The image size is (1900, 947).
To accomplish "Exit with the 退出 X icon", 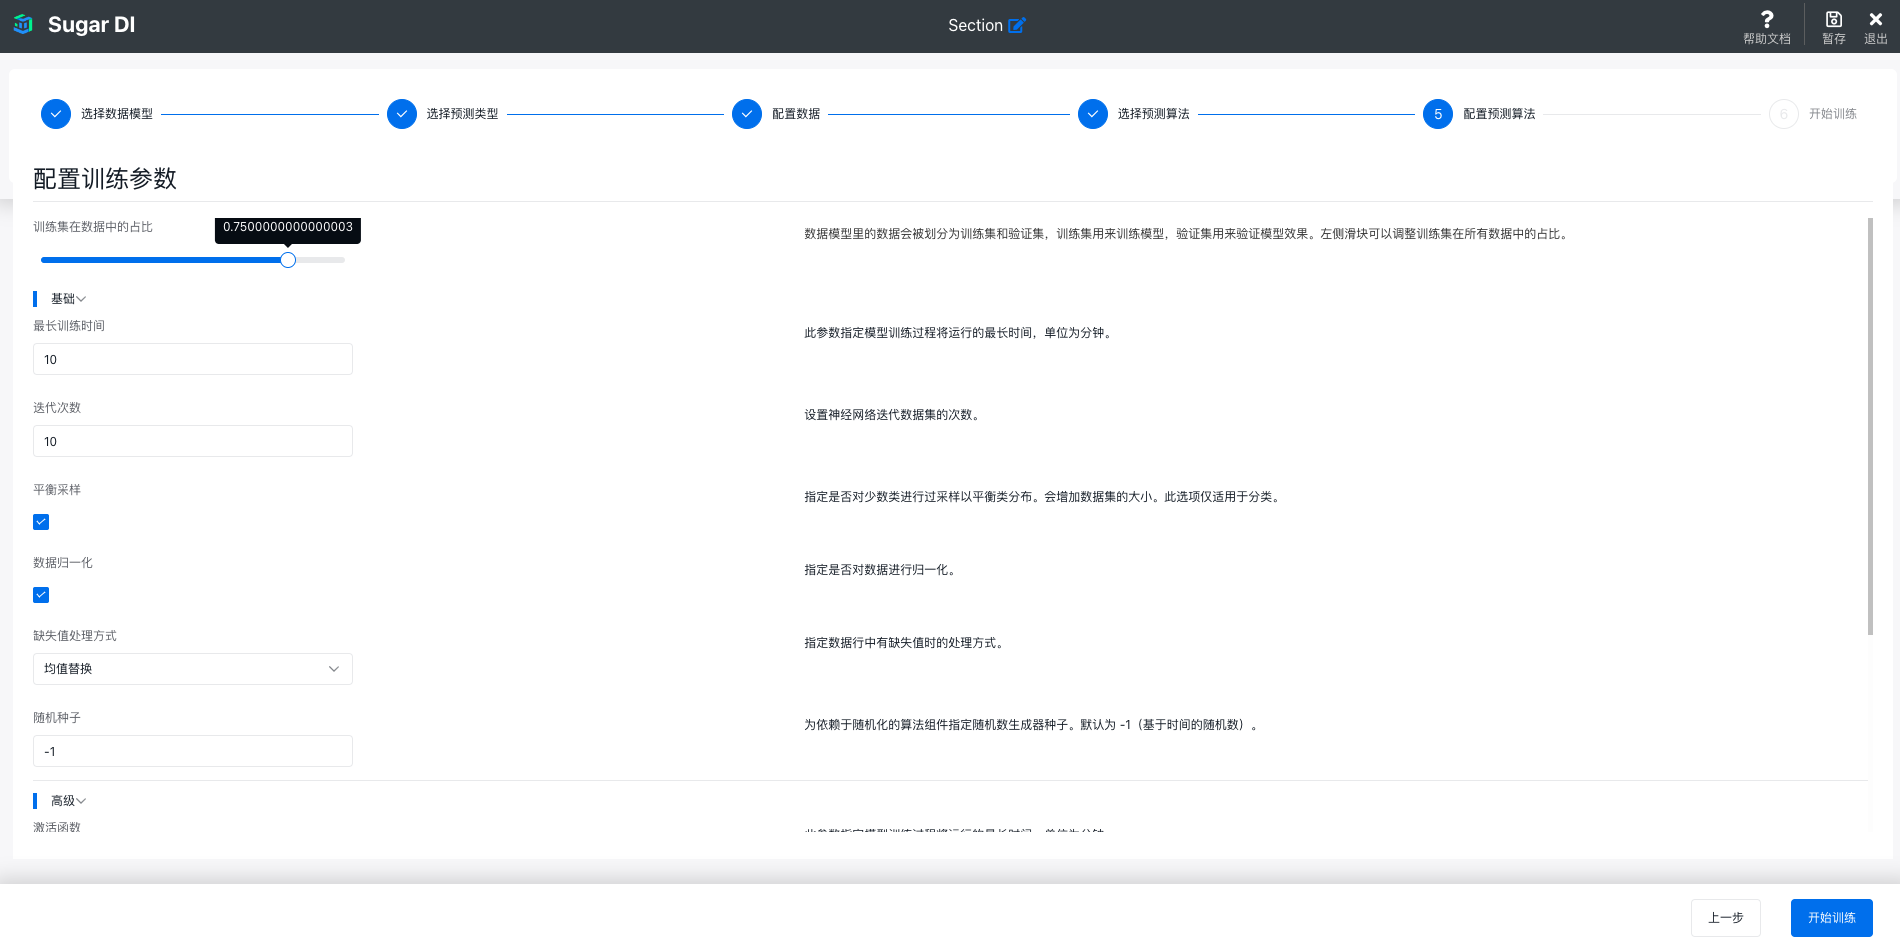I will pos(1876,19).
